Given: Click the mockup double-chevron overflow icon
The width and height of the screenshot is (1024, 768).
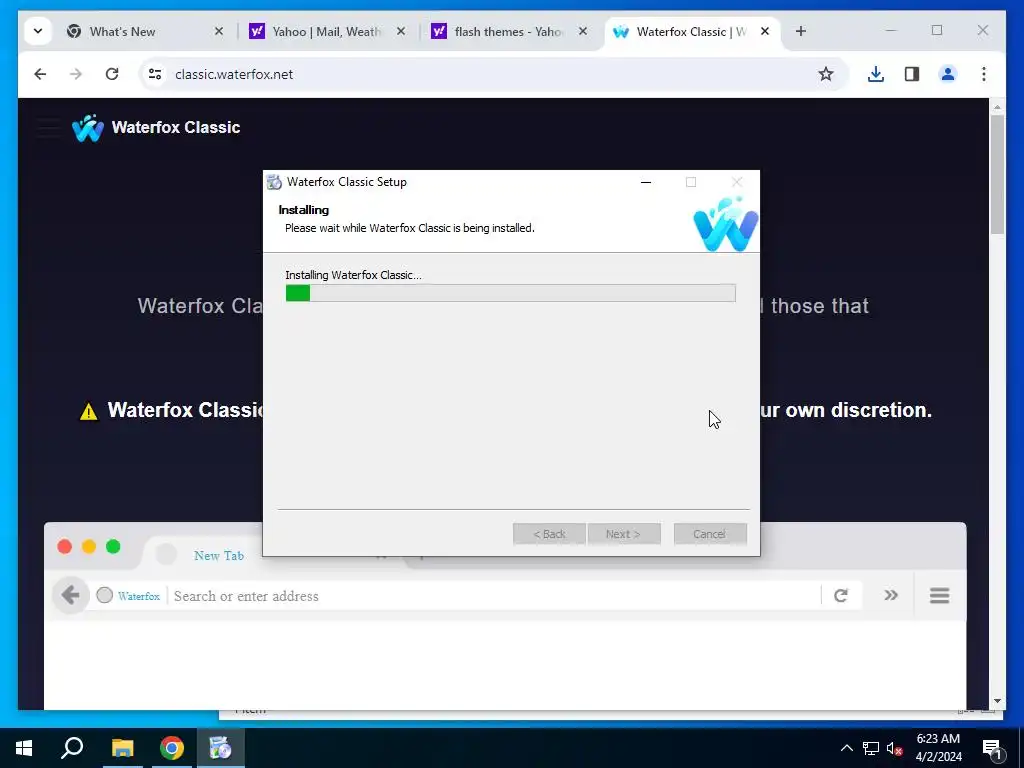Looking at the screenshot, I should (891, 595).
